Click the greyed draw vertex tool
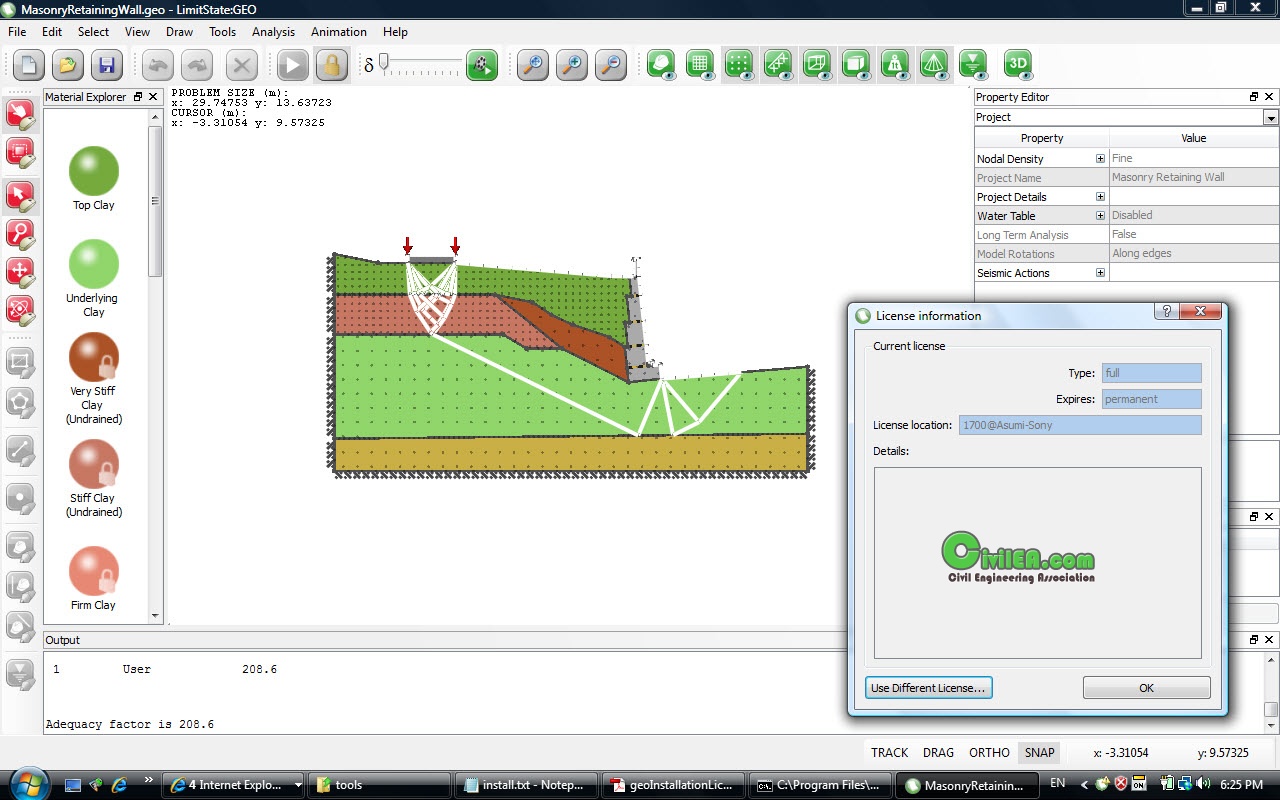This screenshot has width=1280, height=800. pyautogui.click(x=21, y=499)
